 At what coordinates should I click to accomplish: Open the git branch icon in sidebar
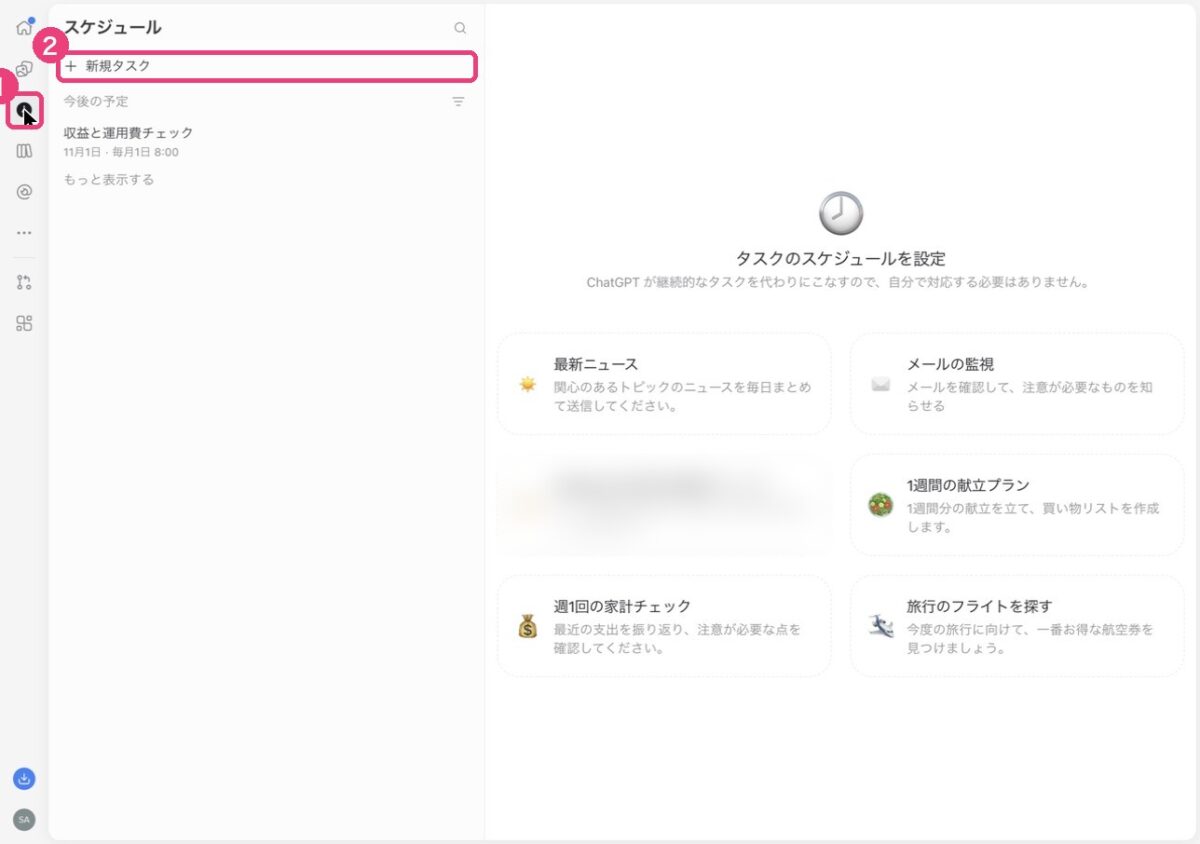point(24,282)
